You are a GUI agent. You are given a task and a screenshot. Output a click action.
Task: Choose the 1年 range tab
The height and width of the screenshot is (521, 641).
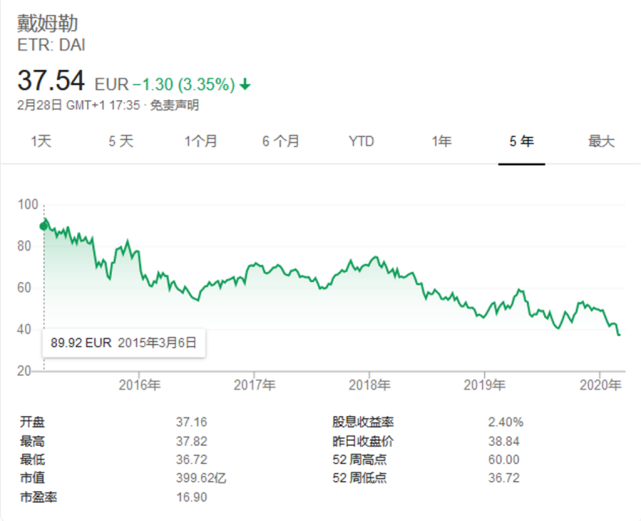click(x=442, y=141)
